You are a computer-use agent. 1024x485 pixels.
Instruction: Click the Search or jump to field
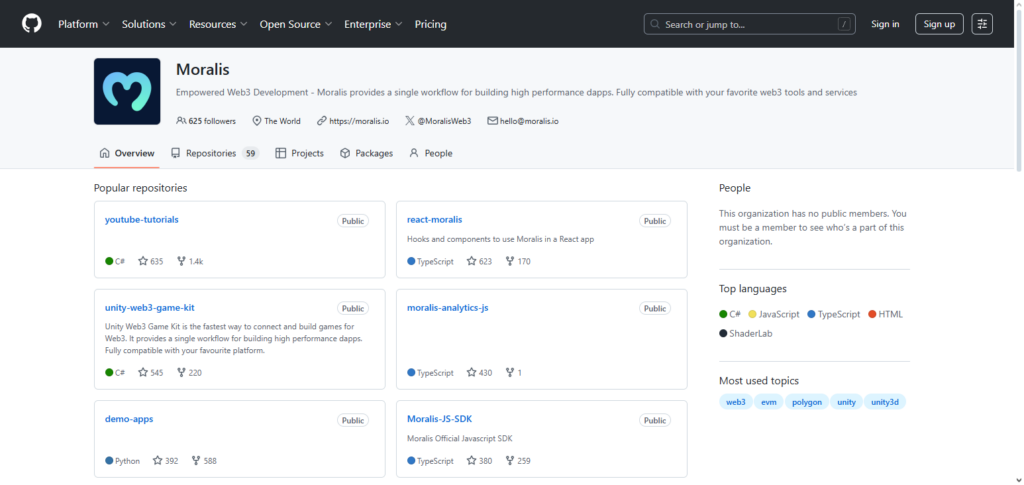(x=750, y=24)
